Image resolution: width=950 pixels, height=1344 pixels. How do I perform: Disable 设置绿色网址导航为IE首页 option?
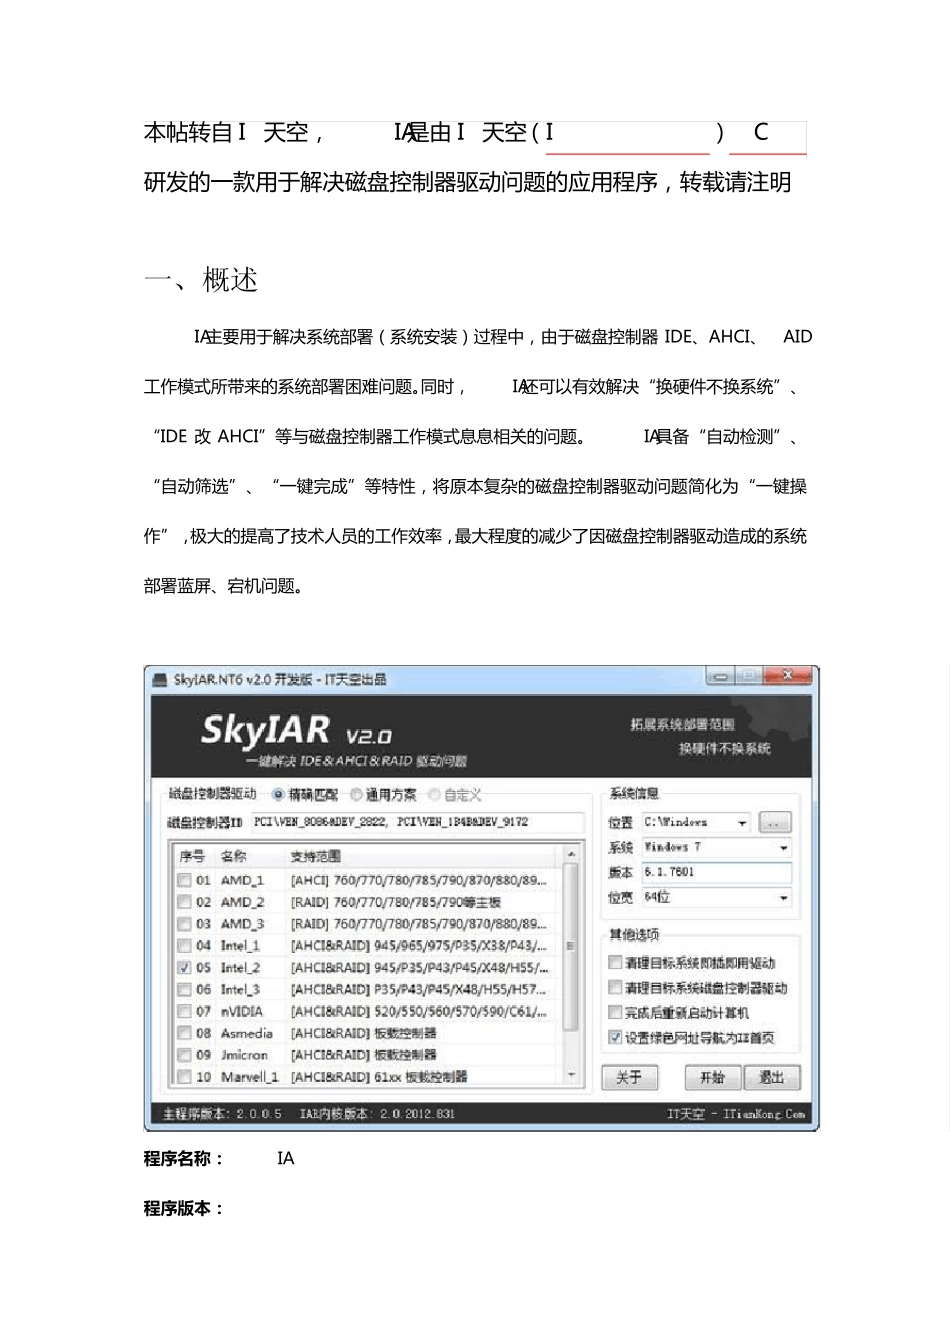coord(615,1038)
